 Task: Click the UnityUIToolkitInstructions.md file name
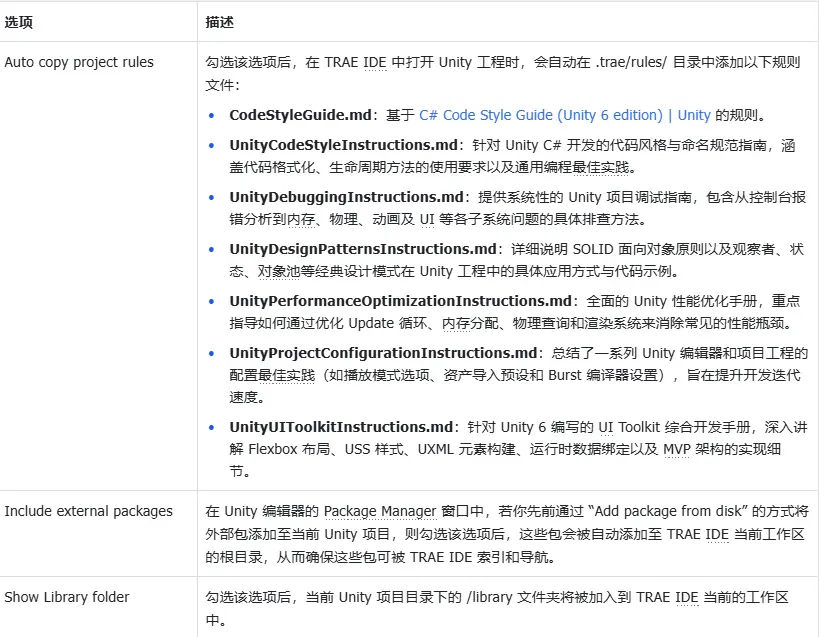click(341, 427)
